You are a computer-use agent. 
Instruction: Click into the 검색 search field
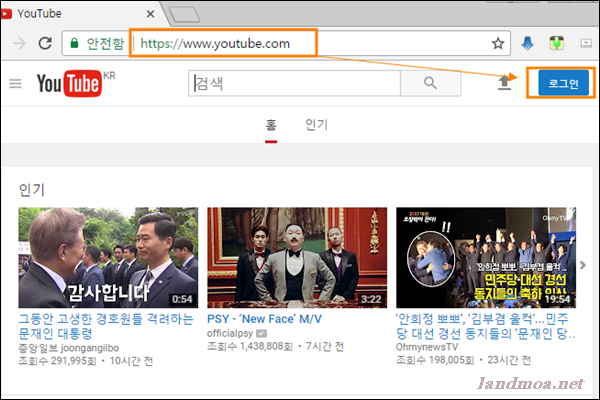pos(294,83)
